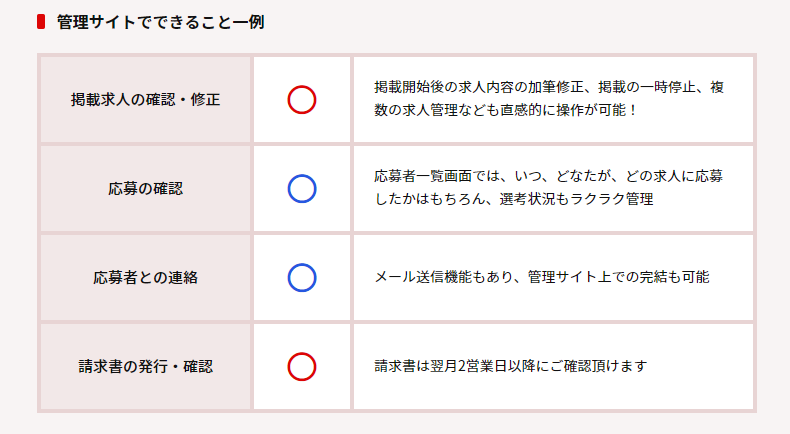Click the red circle for 掲載求人の確認・修正
Image resolution: width=790 pixels, height=434 pixels.
(302, 100)
